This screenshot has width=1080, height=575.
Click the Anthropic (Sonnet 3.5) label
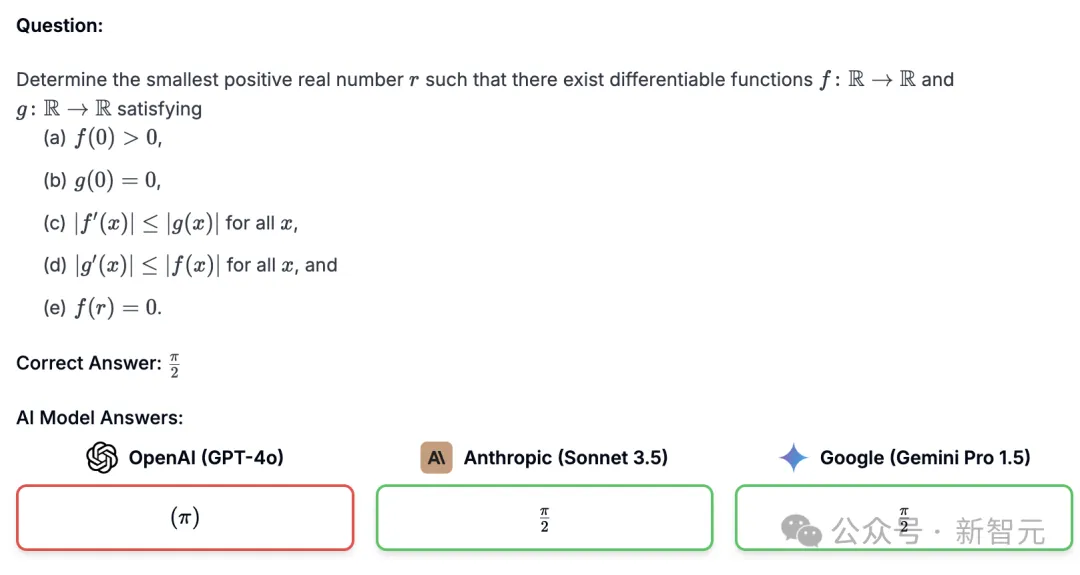coord(565,458)
